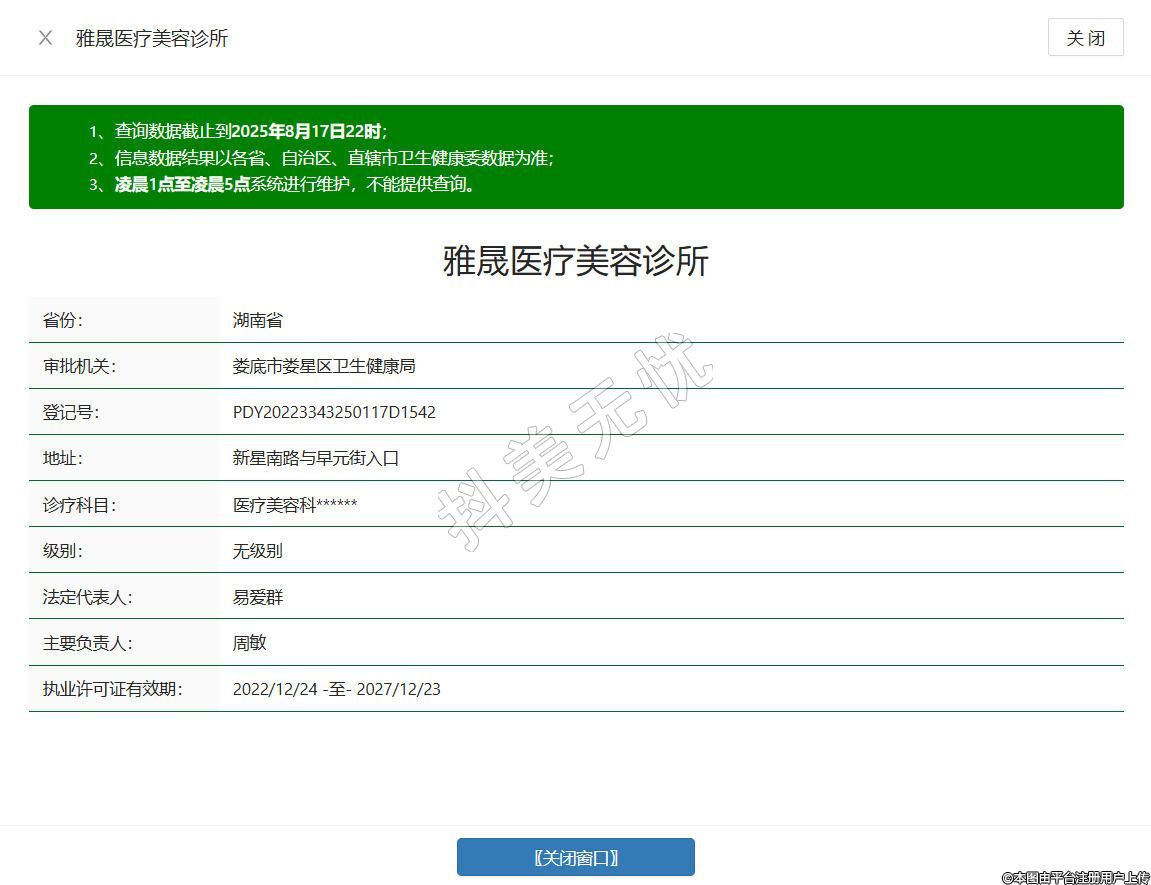
Task: Click the notice about 卫生健康委 data
Action: [334, 158]
